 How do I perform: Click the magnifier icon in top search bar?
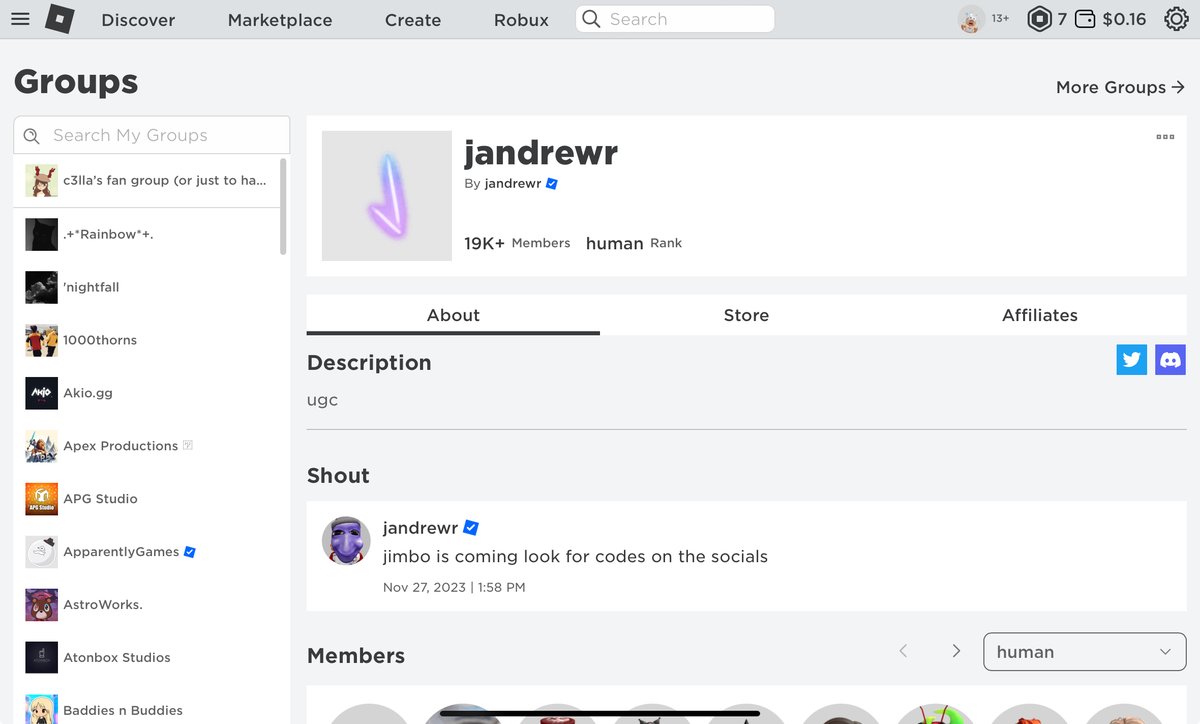[x=591, y=19]
